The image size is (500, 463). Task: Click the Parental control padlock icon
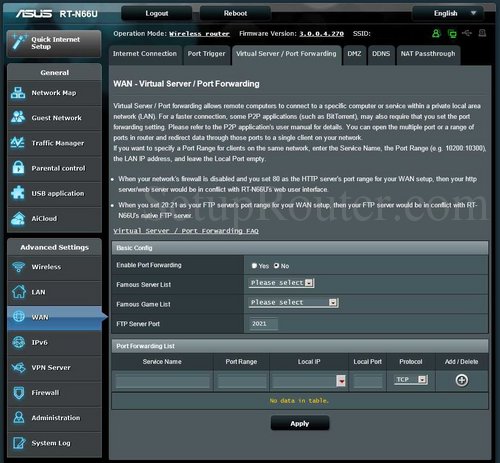click(x=18, y=168)
